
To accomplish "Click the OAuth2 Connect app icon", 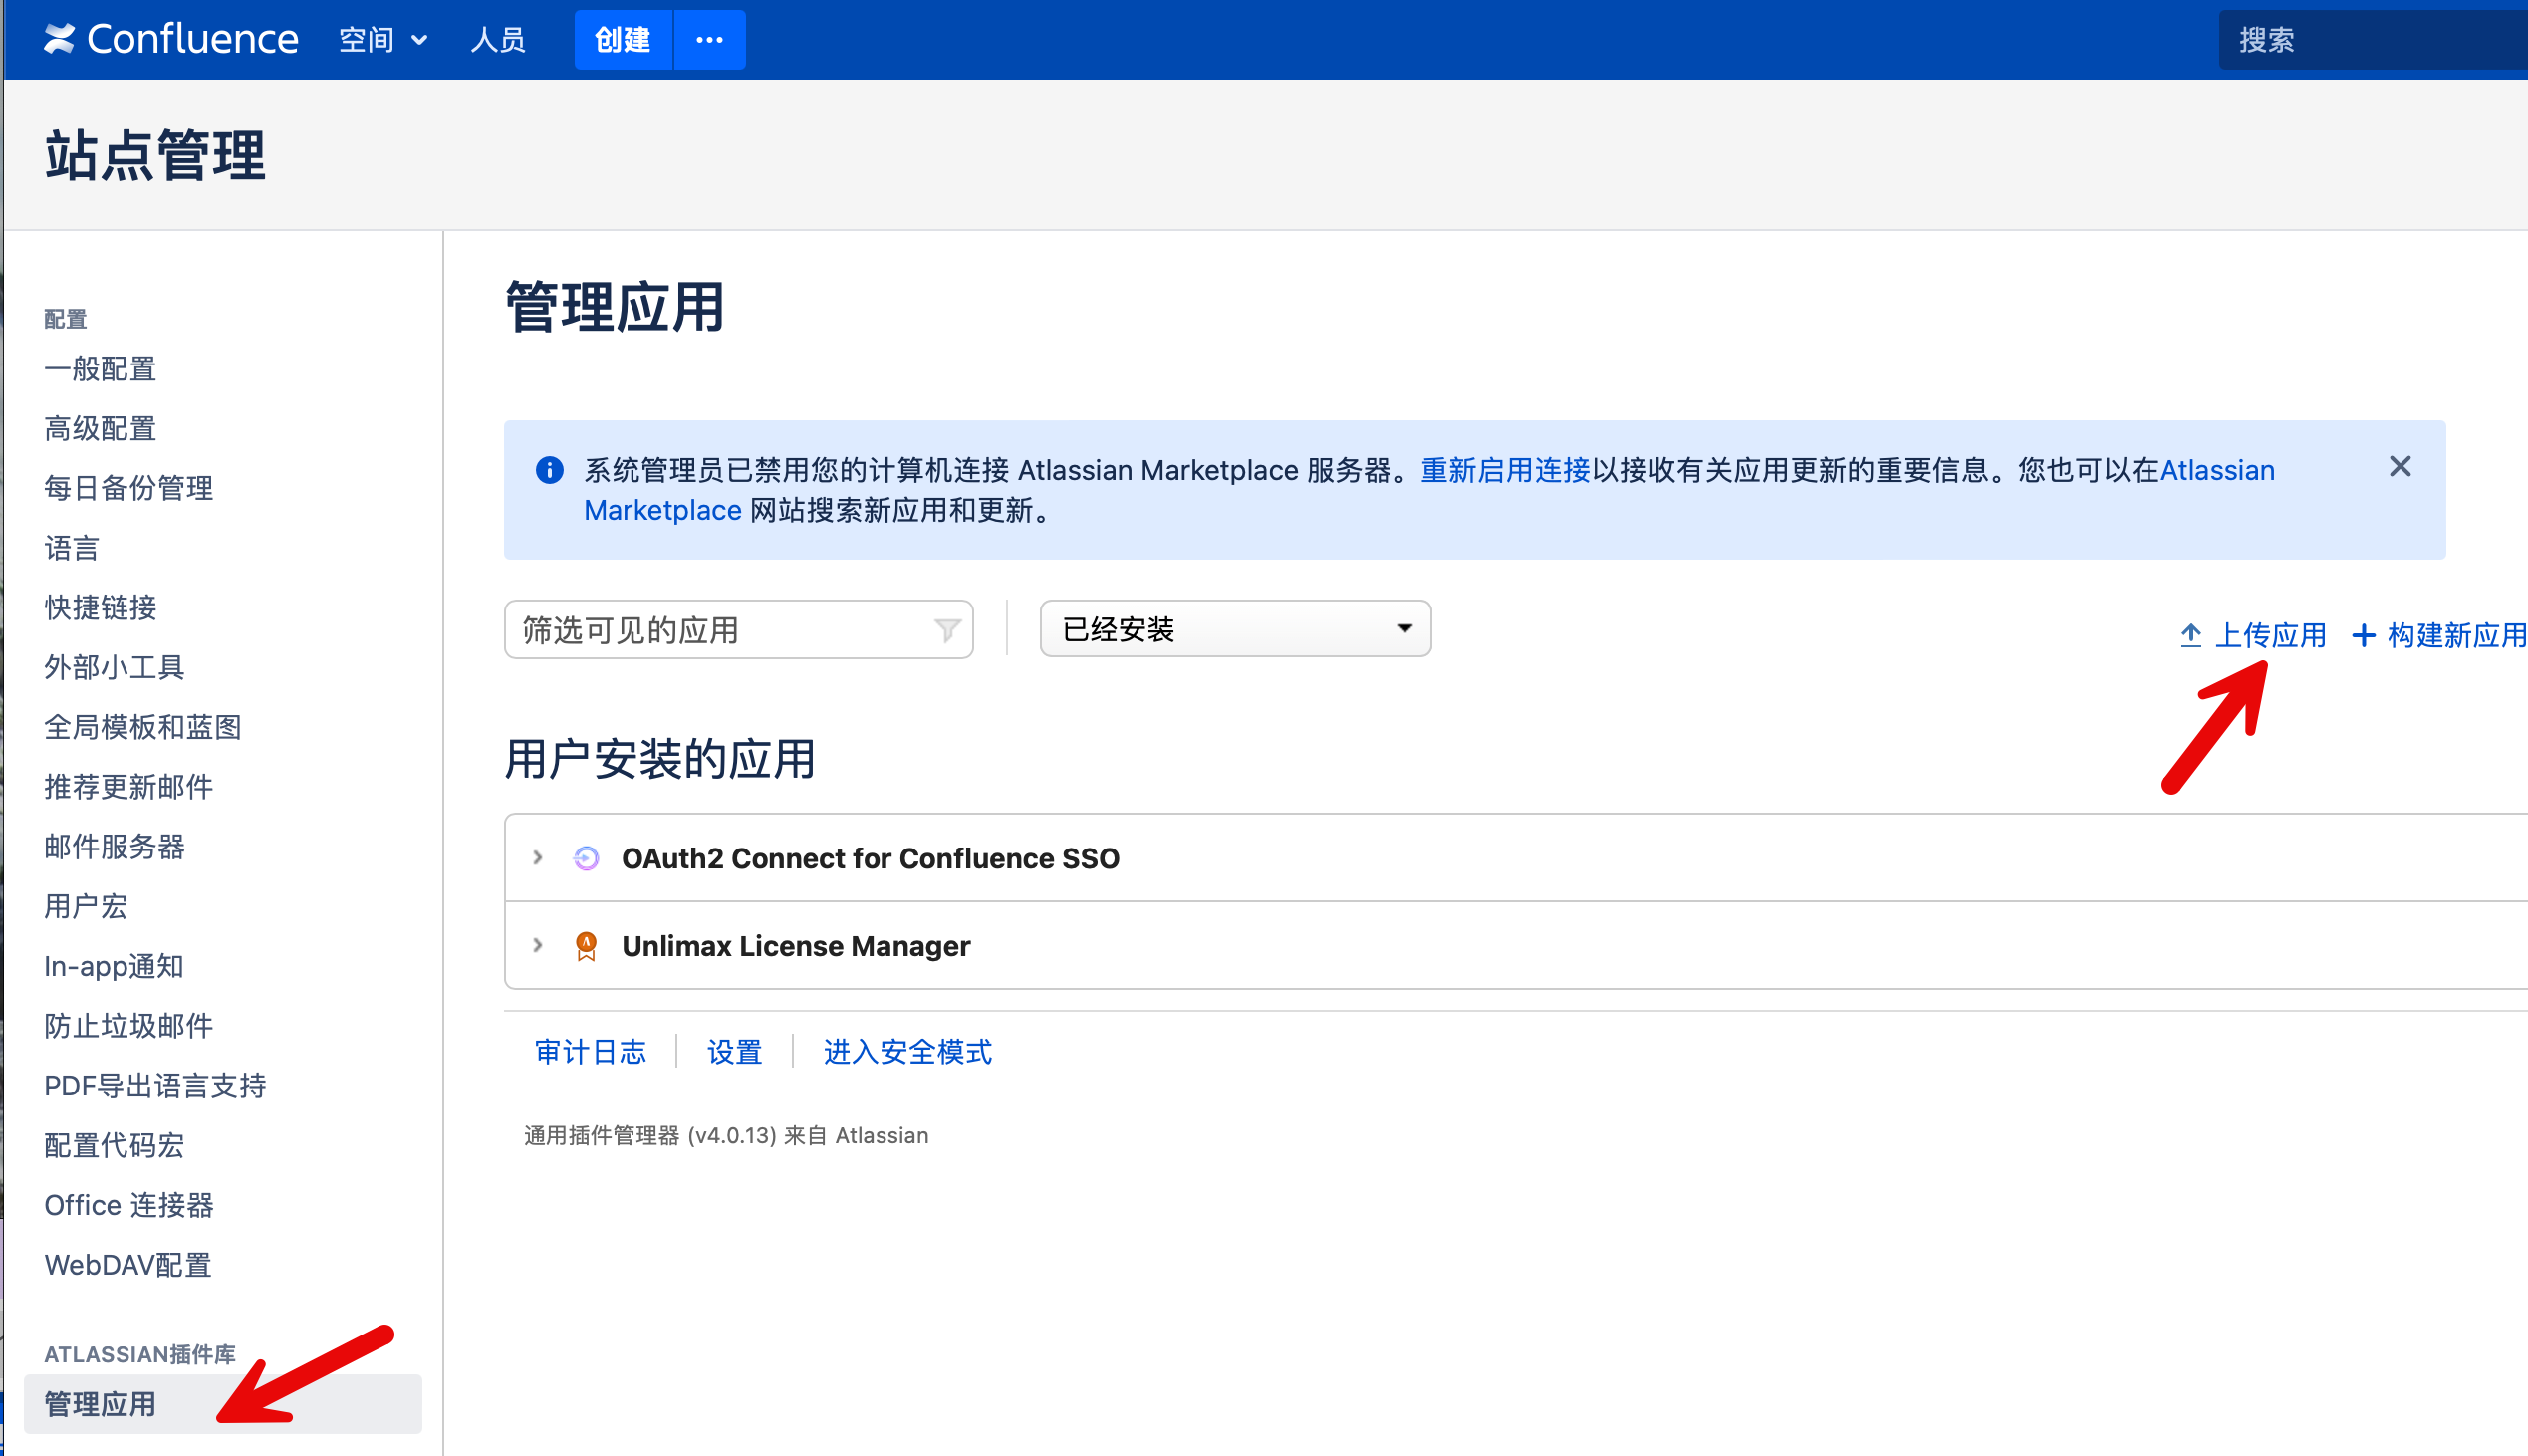I will (586, 858).
